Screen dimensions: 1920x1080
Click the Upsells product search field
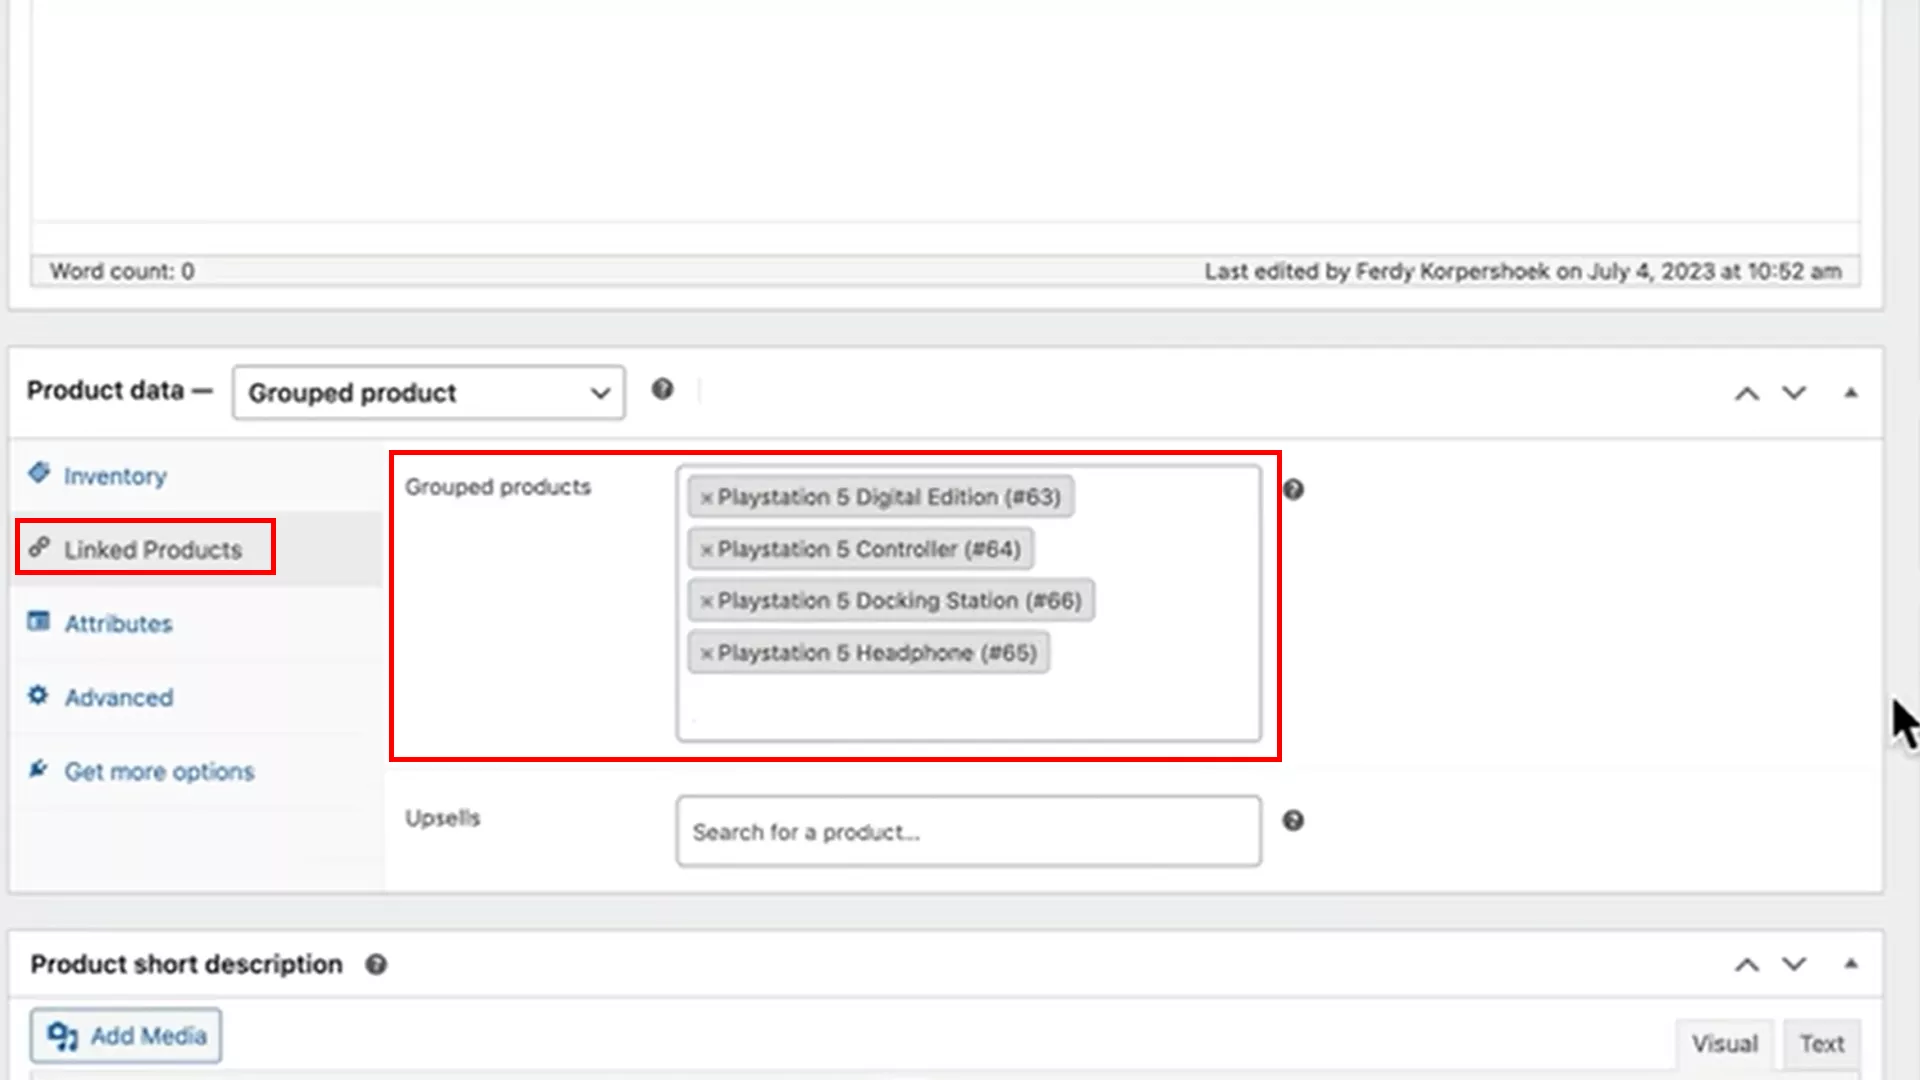(967, 831)
